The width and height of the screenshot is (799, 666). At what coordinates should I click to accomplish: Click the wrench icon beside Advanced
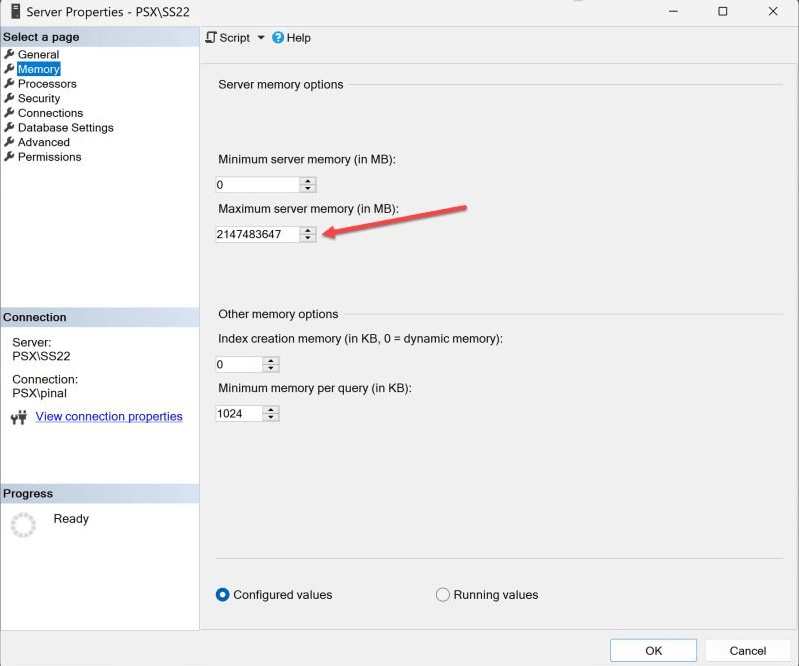[9, 142]
